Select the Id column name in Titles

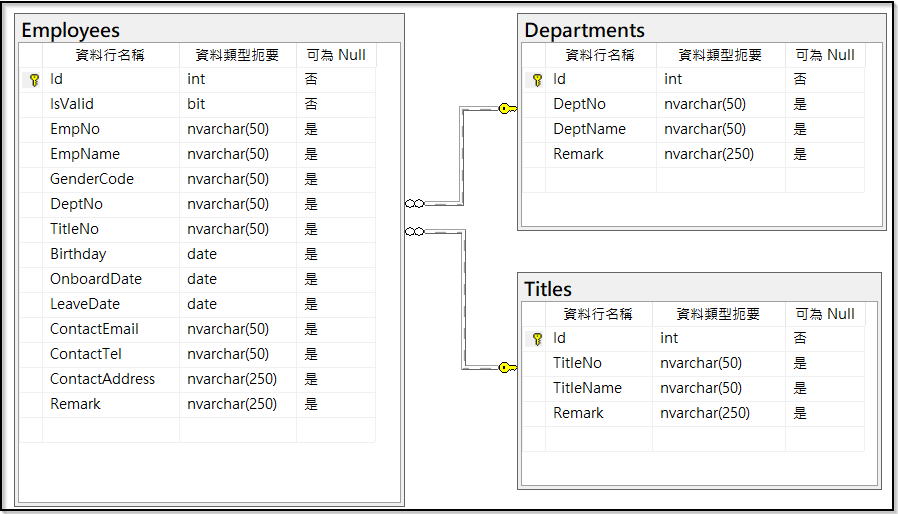(x=559, y=338)
